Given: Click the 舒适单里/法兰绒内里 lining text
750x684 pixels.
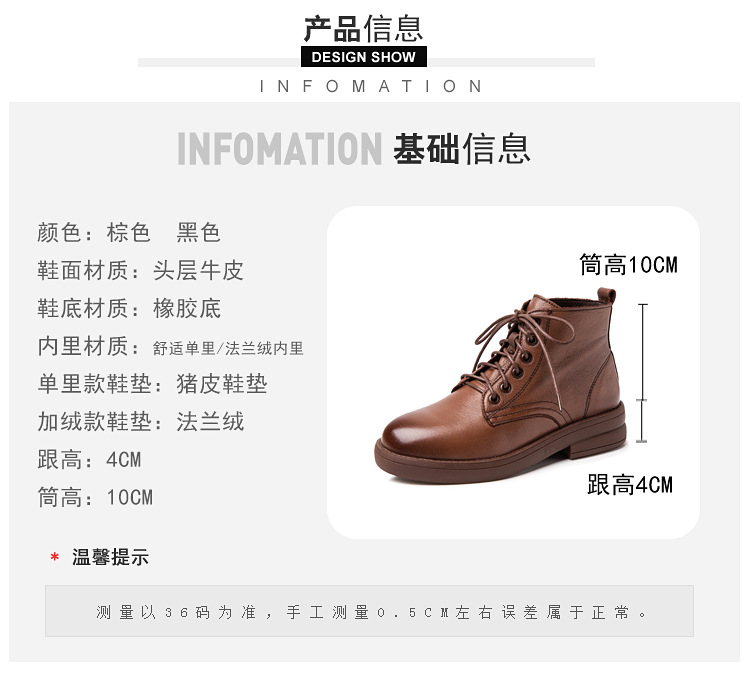Looking at the screenshot, I should coord(228,348).
